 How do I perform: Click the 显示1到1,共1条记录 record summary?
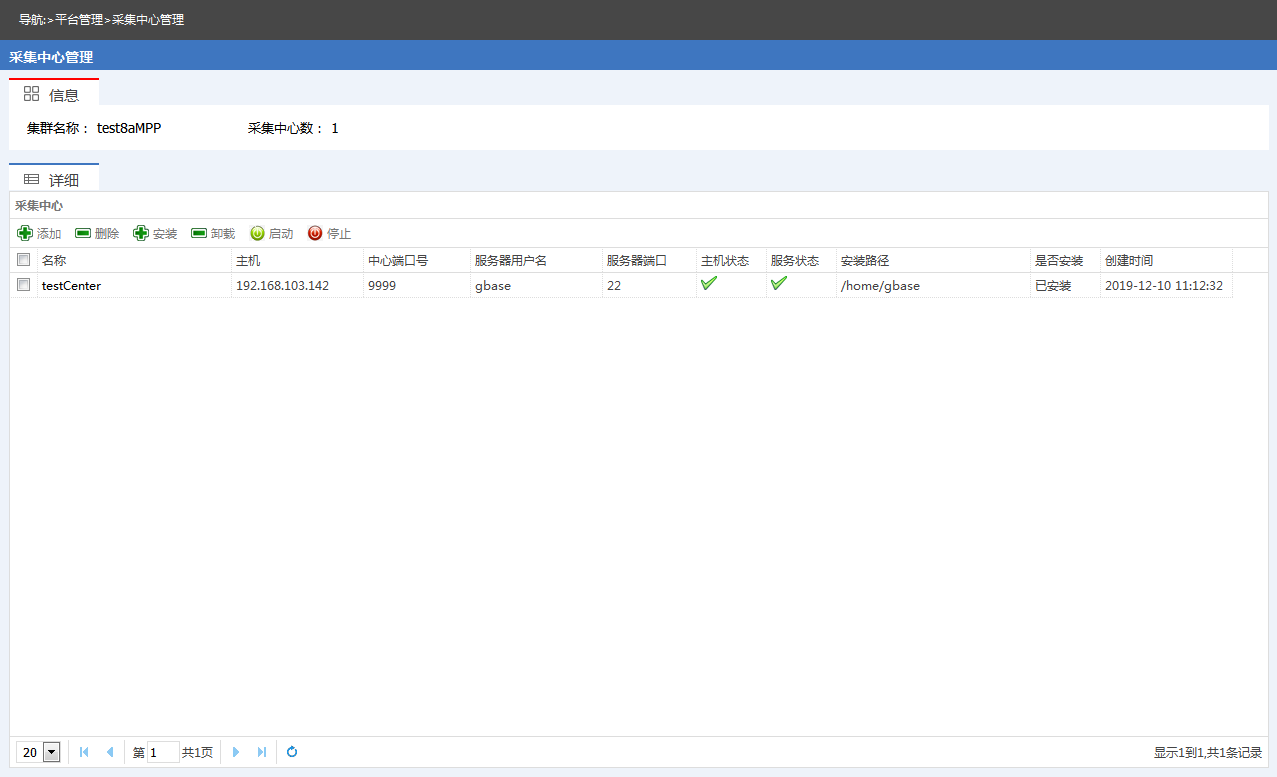[1208, 753]
